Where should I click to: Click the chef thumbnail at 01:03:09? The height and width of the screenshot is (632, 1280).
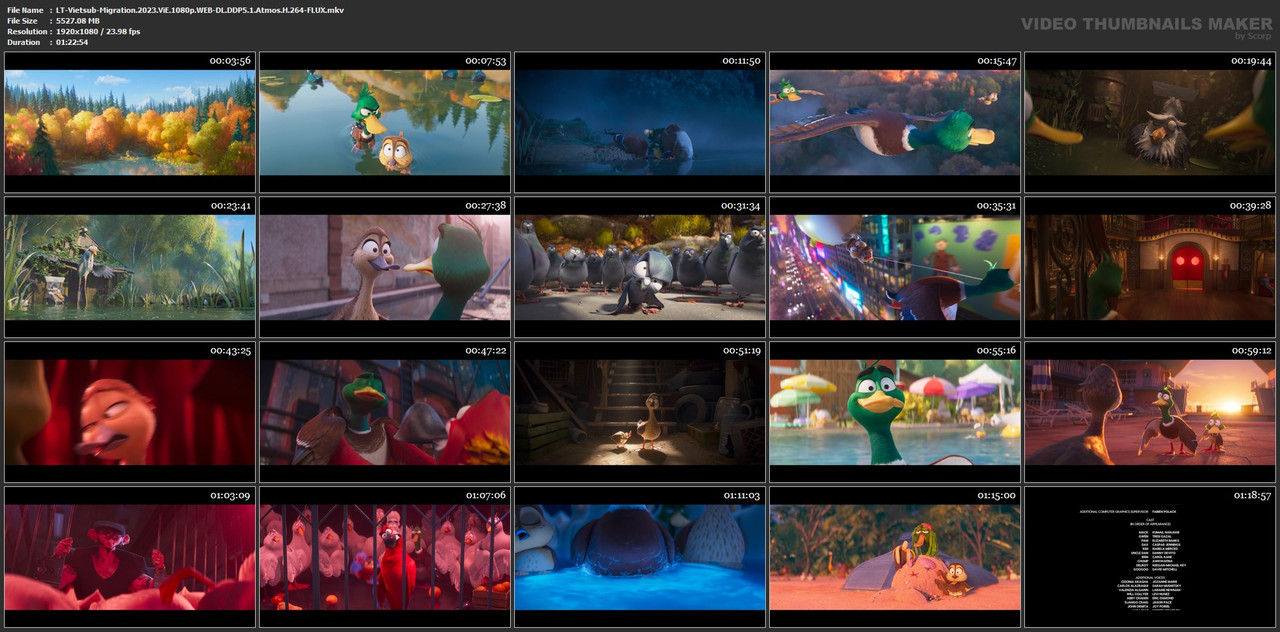(130, 557)
